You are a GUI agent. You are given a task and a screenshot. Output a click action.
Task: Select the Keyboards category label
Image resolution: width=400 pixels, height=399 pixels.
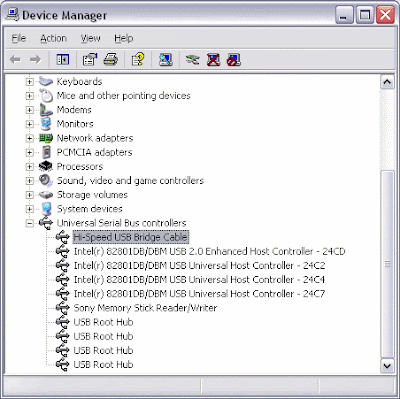pyautogui.click(x=79, y=82)
